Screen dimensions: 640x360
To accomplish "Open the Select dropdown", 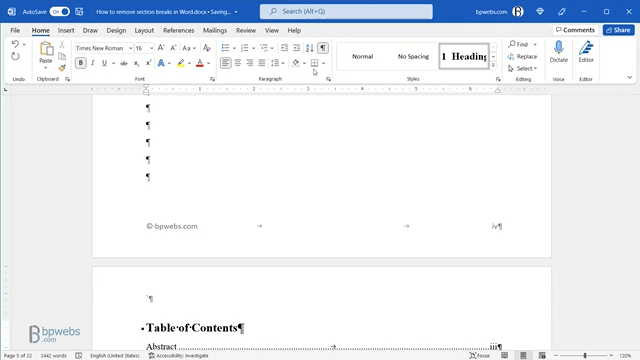I will 522,68.
